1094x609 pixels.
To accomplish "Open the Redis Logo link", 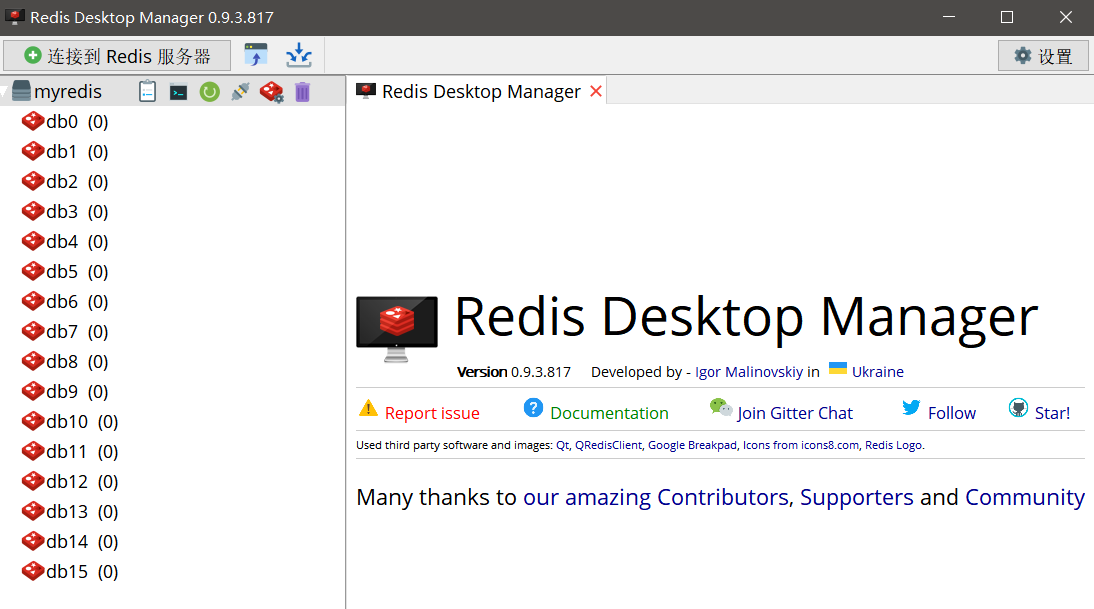I will [893, 445].
